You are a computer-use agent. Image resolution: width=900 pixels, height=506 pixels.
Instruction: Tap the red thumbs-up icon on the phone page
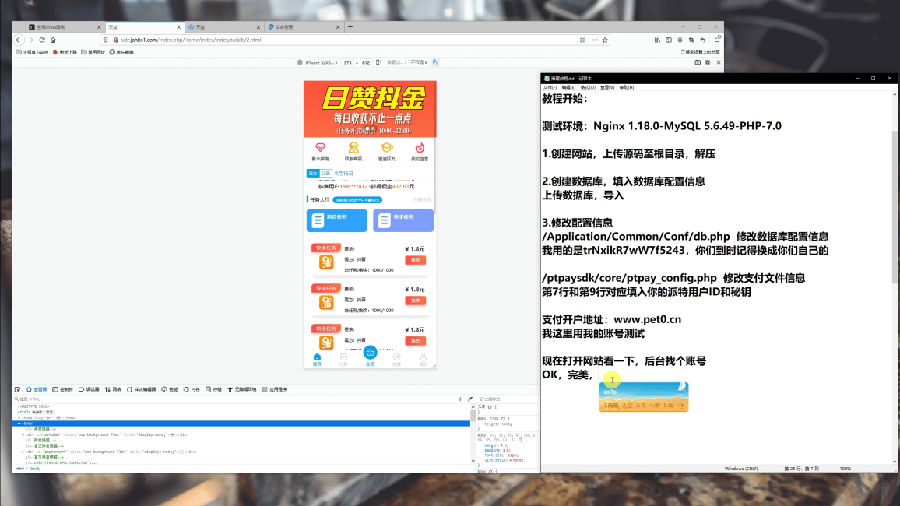tap(420, 148)
